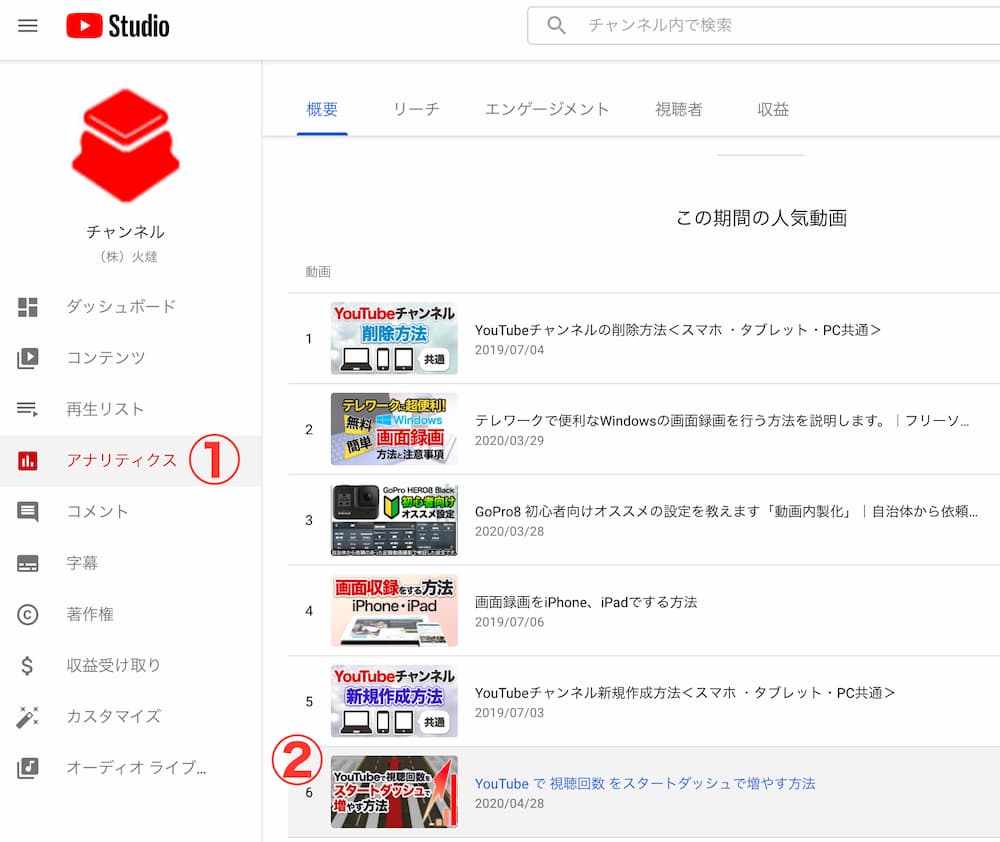
Task: Open コメント in the sidebar
Action: coord(131,512)
